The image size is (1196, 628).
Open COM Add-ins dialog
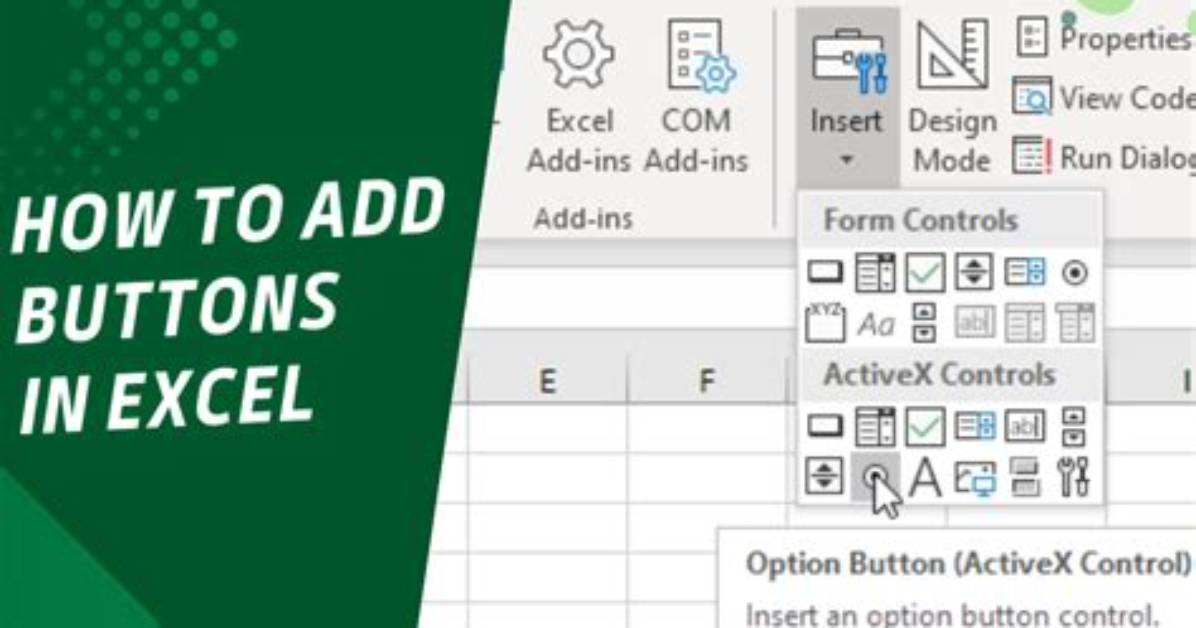(696, 97)
